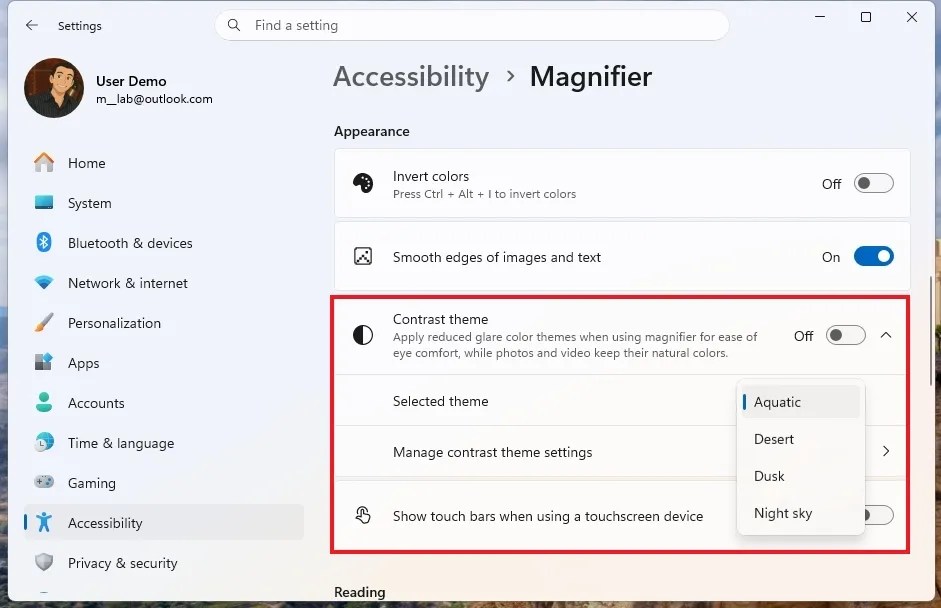Click the Smooth edges image icon
The height and width of the screenshot is (608, 941).
[363, 257]
